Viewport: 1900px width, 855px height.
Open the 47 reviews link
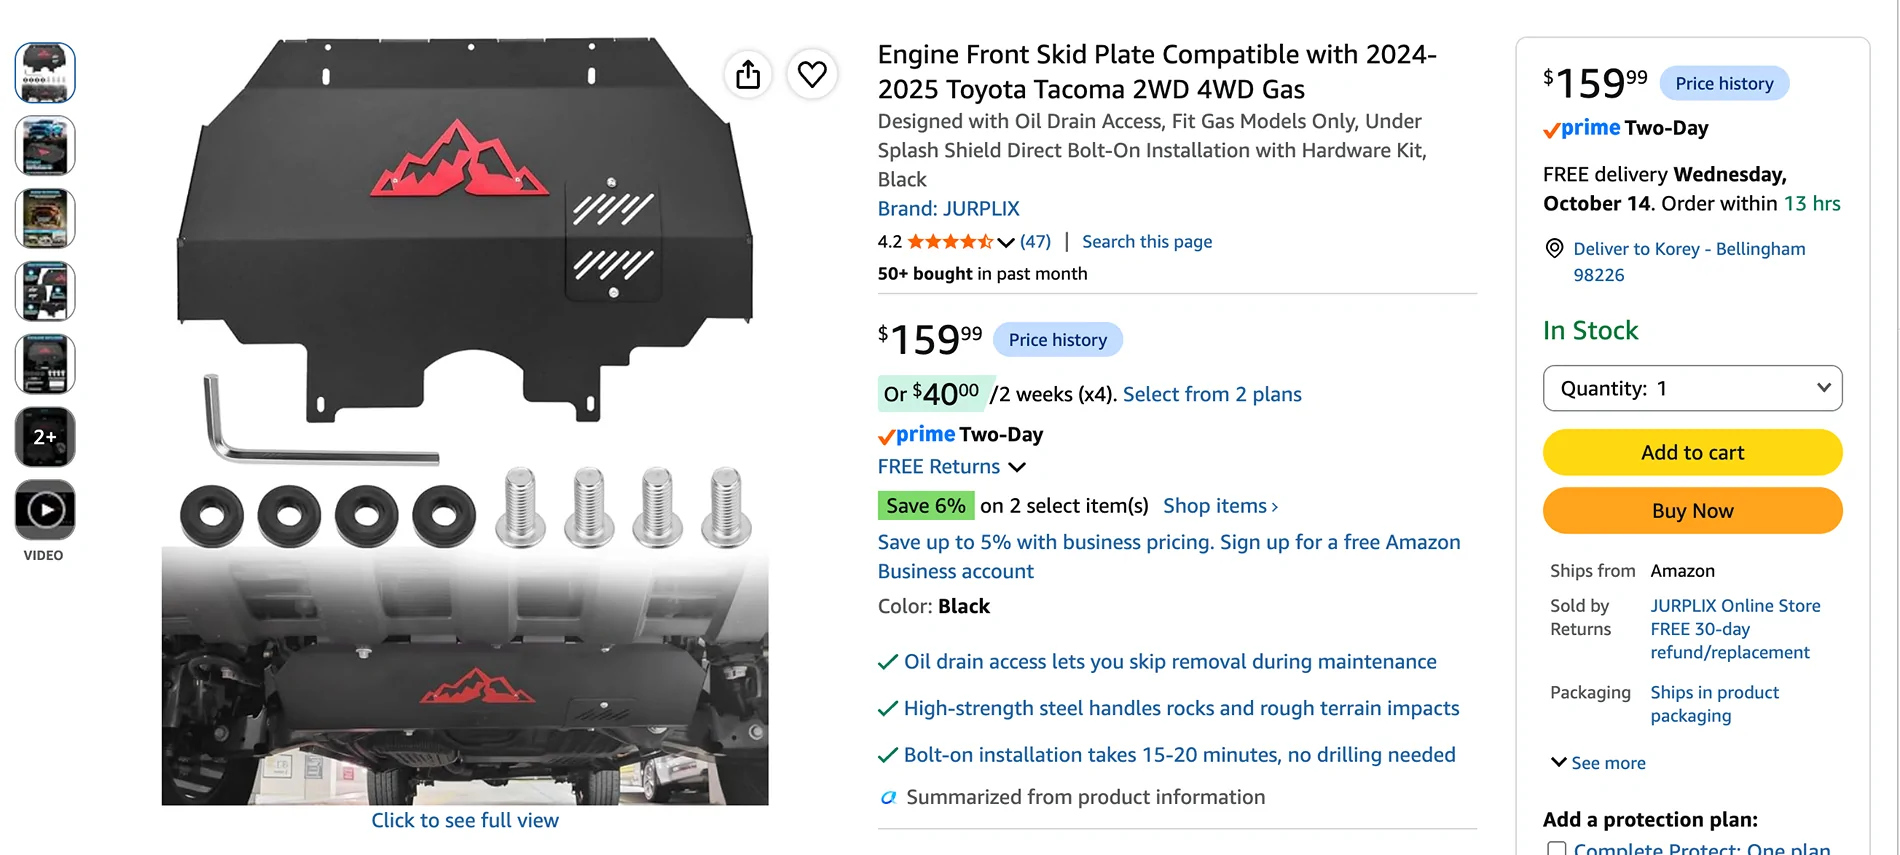[1035, 242]
